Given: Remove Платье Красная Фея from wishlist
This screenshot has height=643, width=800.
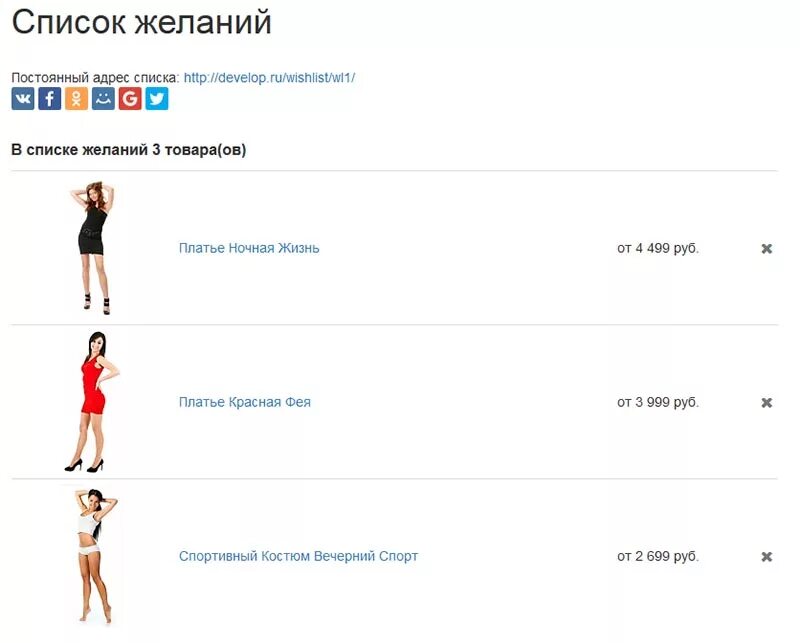Looking at the screenshot, I should [x=766, y=403].
